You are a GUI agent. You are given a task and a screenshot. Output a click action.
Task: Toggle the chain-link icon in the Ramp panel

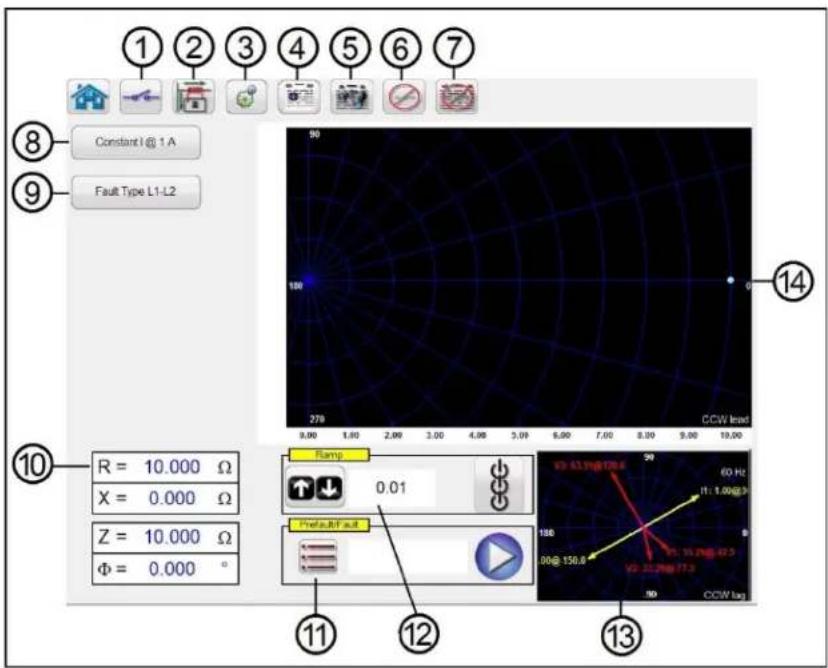tap(500, 486)
